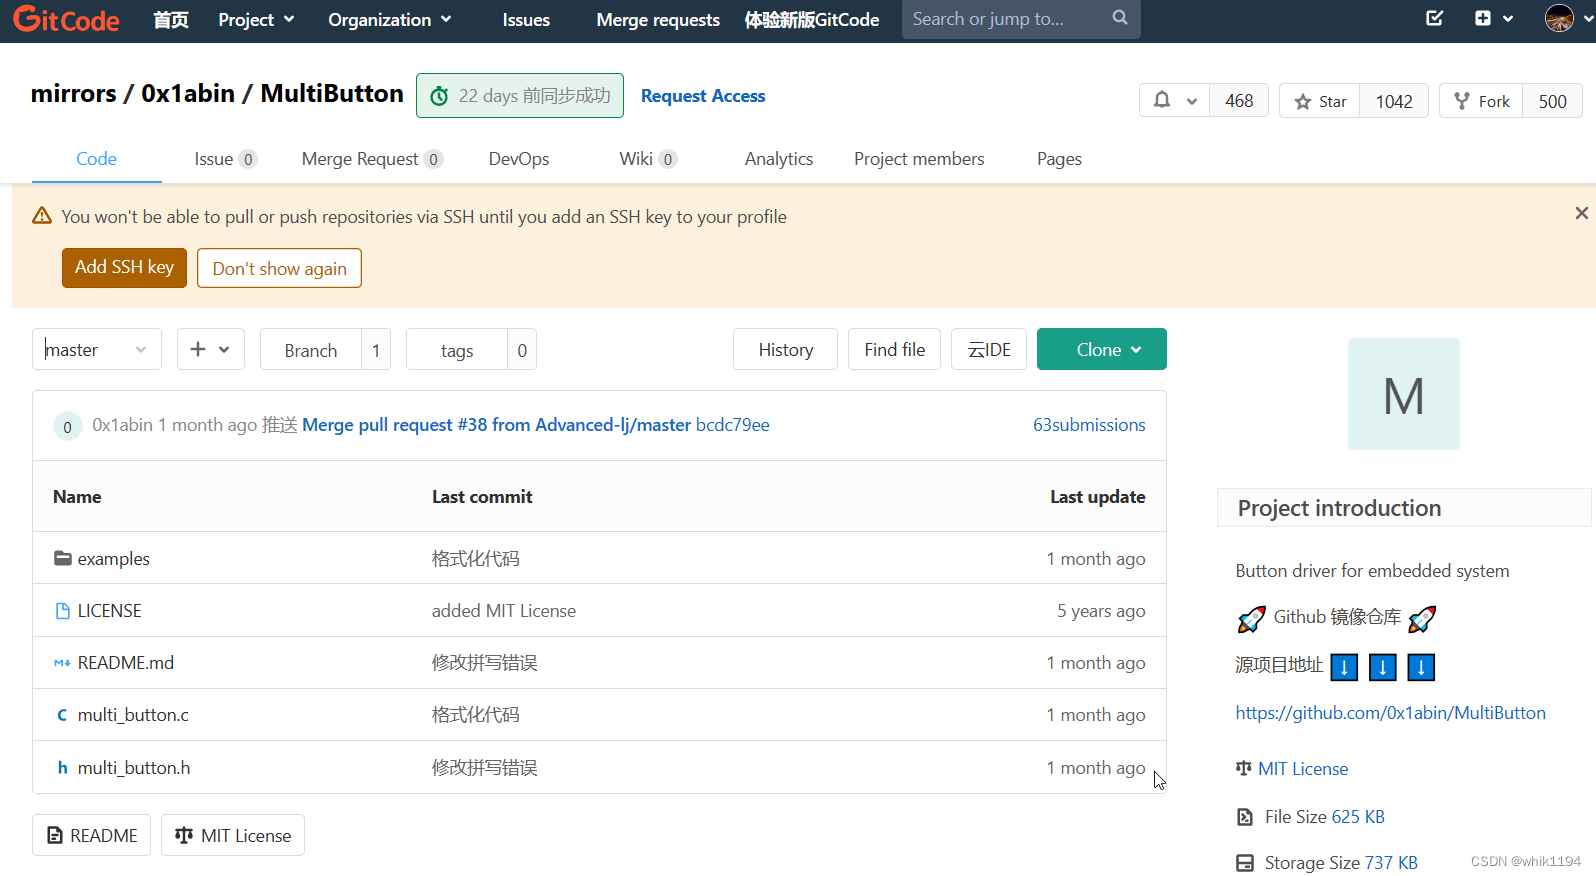Open the Clone dropdown
The width and height of the screenshot is (1596, 876).
[x=1101, y=349]
